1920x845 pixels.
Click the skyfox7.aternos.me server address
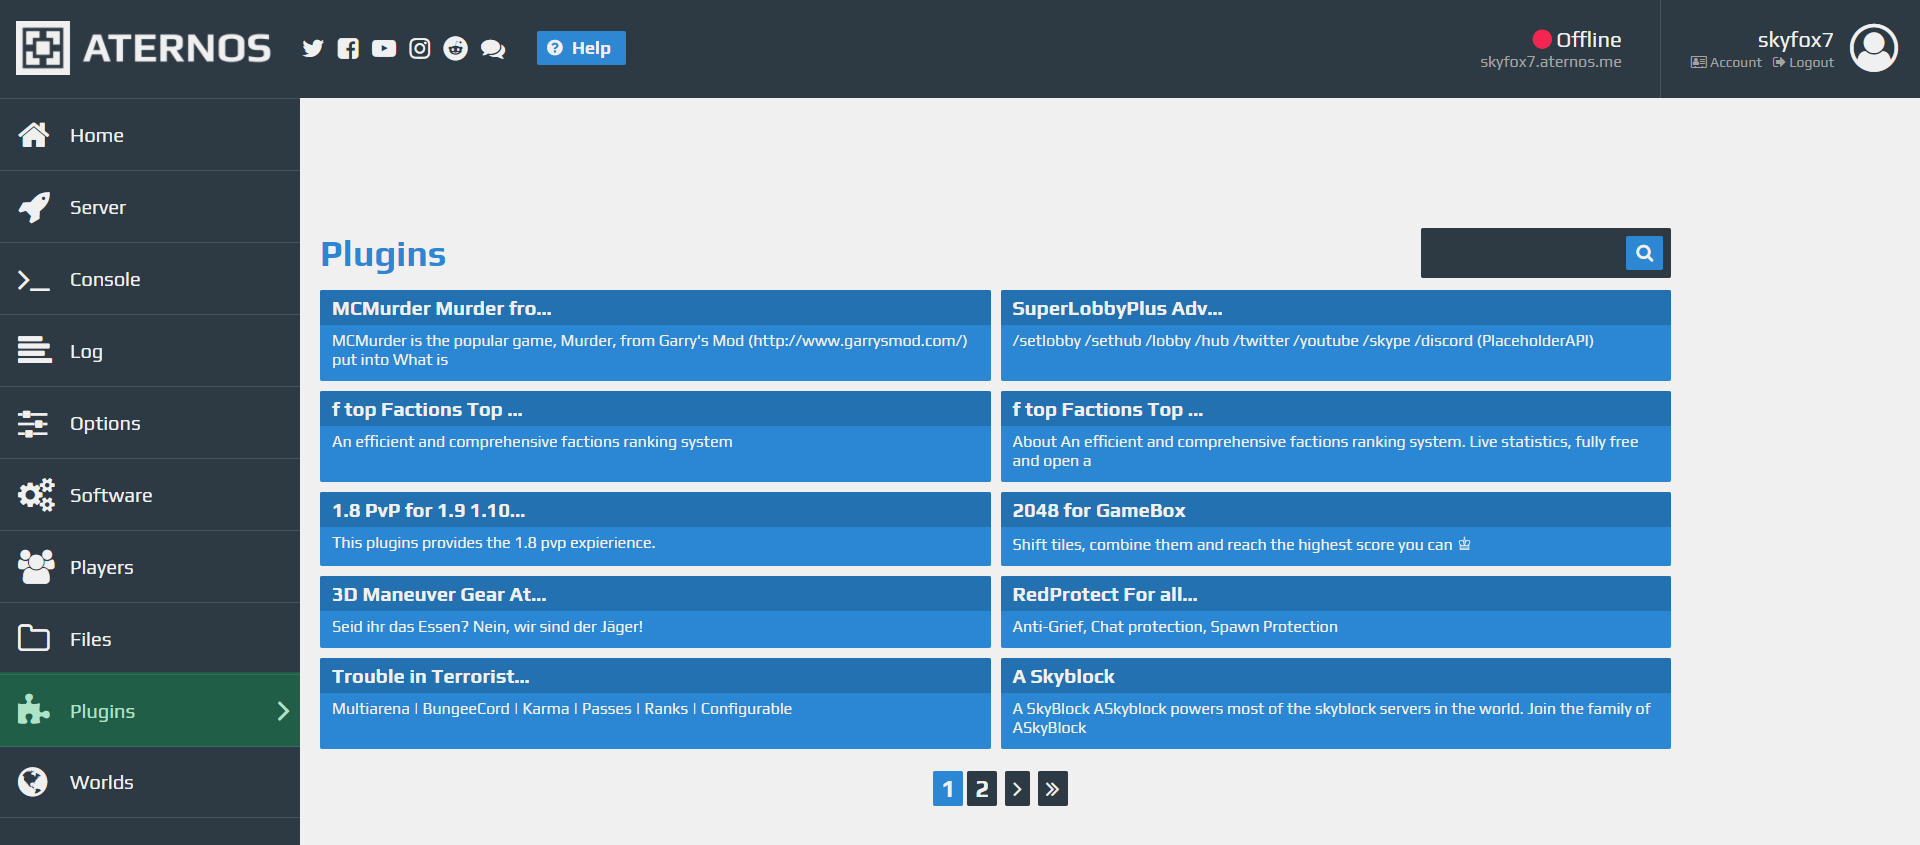1551,62
